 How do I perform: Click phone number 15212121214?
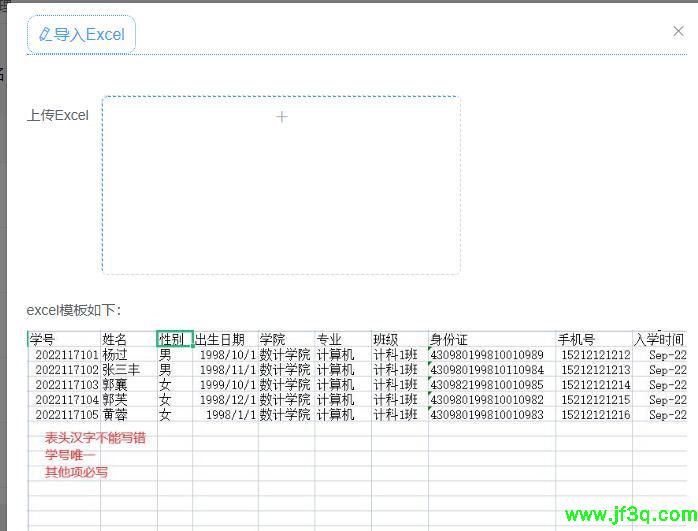click(x=596, y=385)
